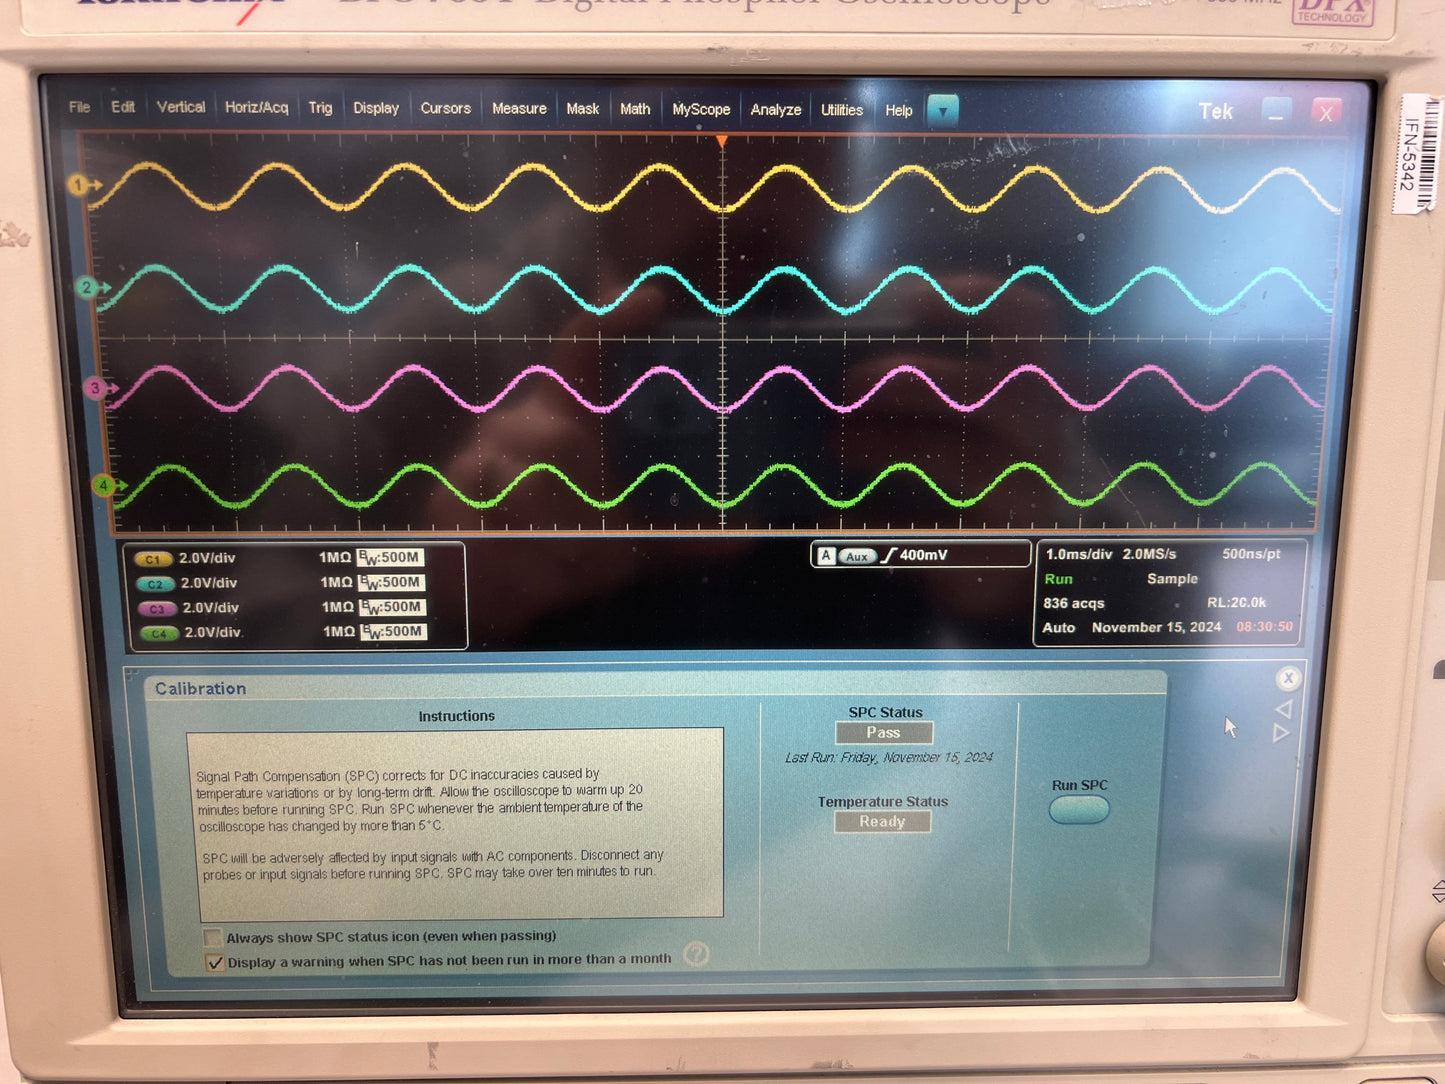This screenshot has width=1445, height=1084.
Task: Click C2 bandwidth BW:500M indicator
Action: [391, 582]
